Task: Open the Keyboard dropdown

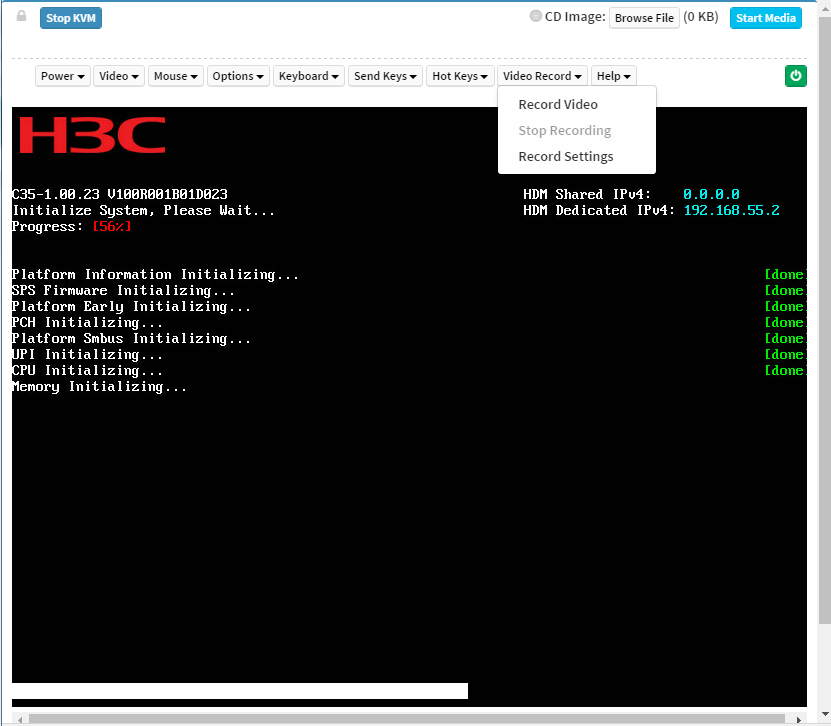Action: click(x=309, y=76)
